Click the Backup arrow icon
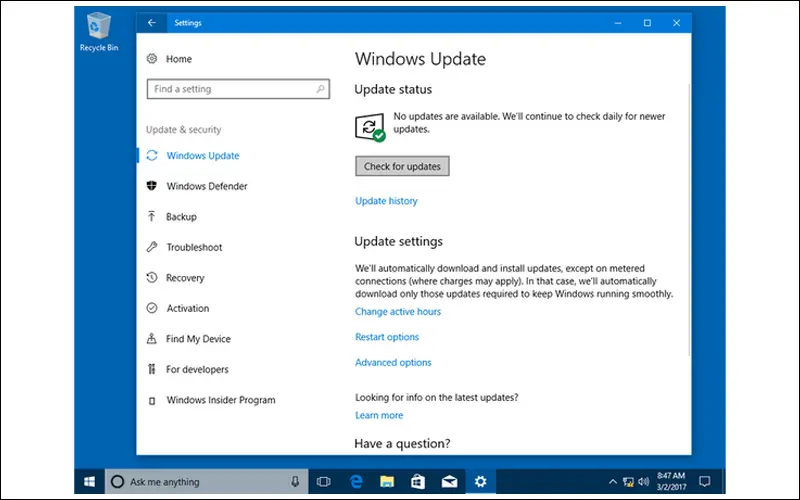The image size is (800, 500). click(152, 216)
